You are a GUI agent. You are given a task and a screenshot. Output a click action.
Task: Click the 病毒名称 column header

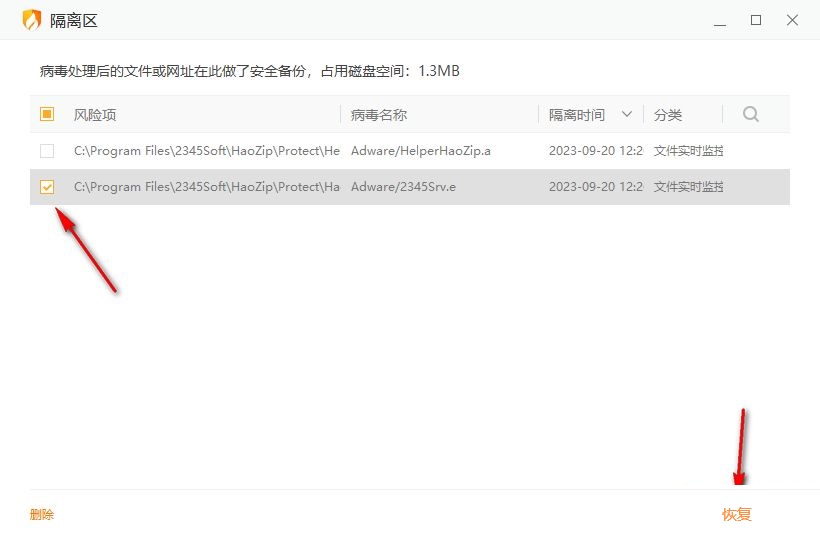[x=379, y=114]
